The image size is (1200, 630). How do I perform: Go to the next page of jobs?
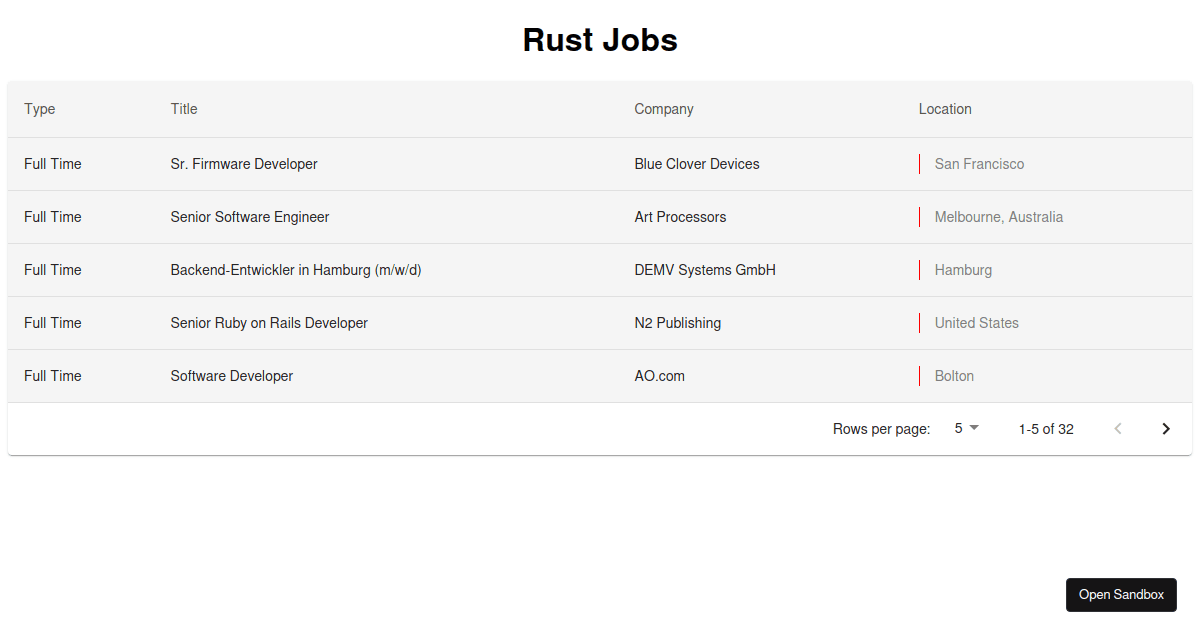coord(1165,428)
